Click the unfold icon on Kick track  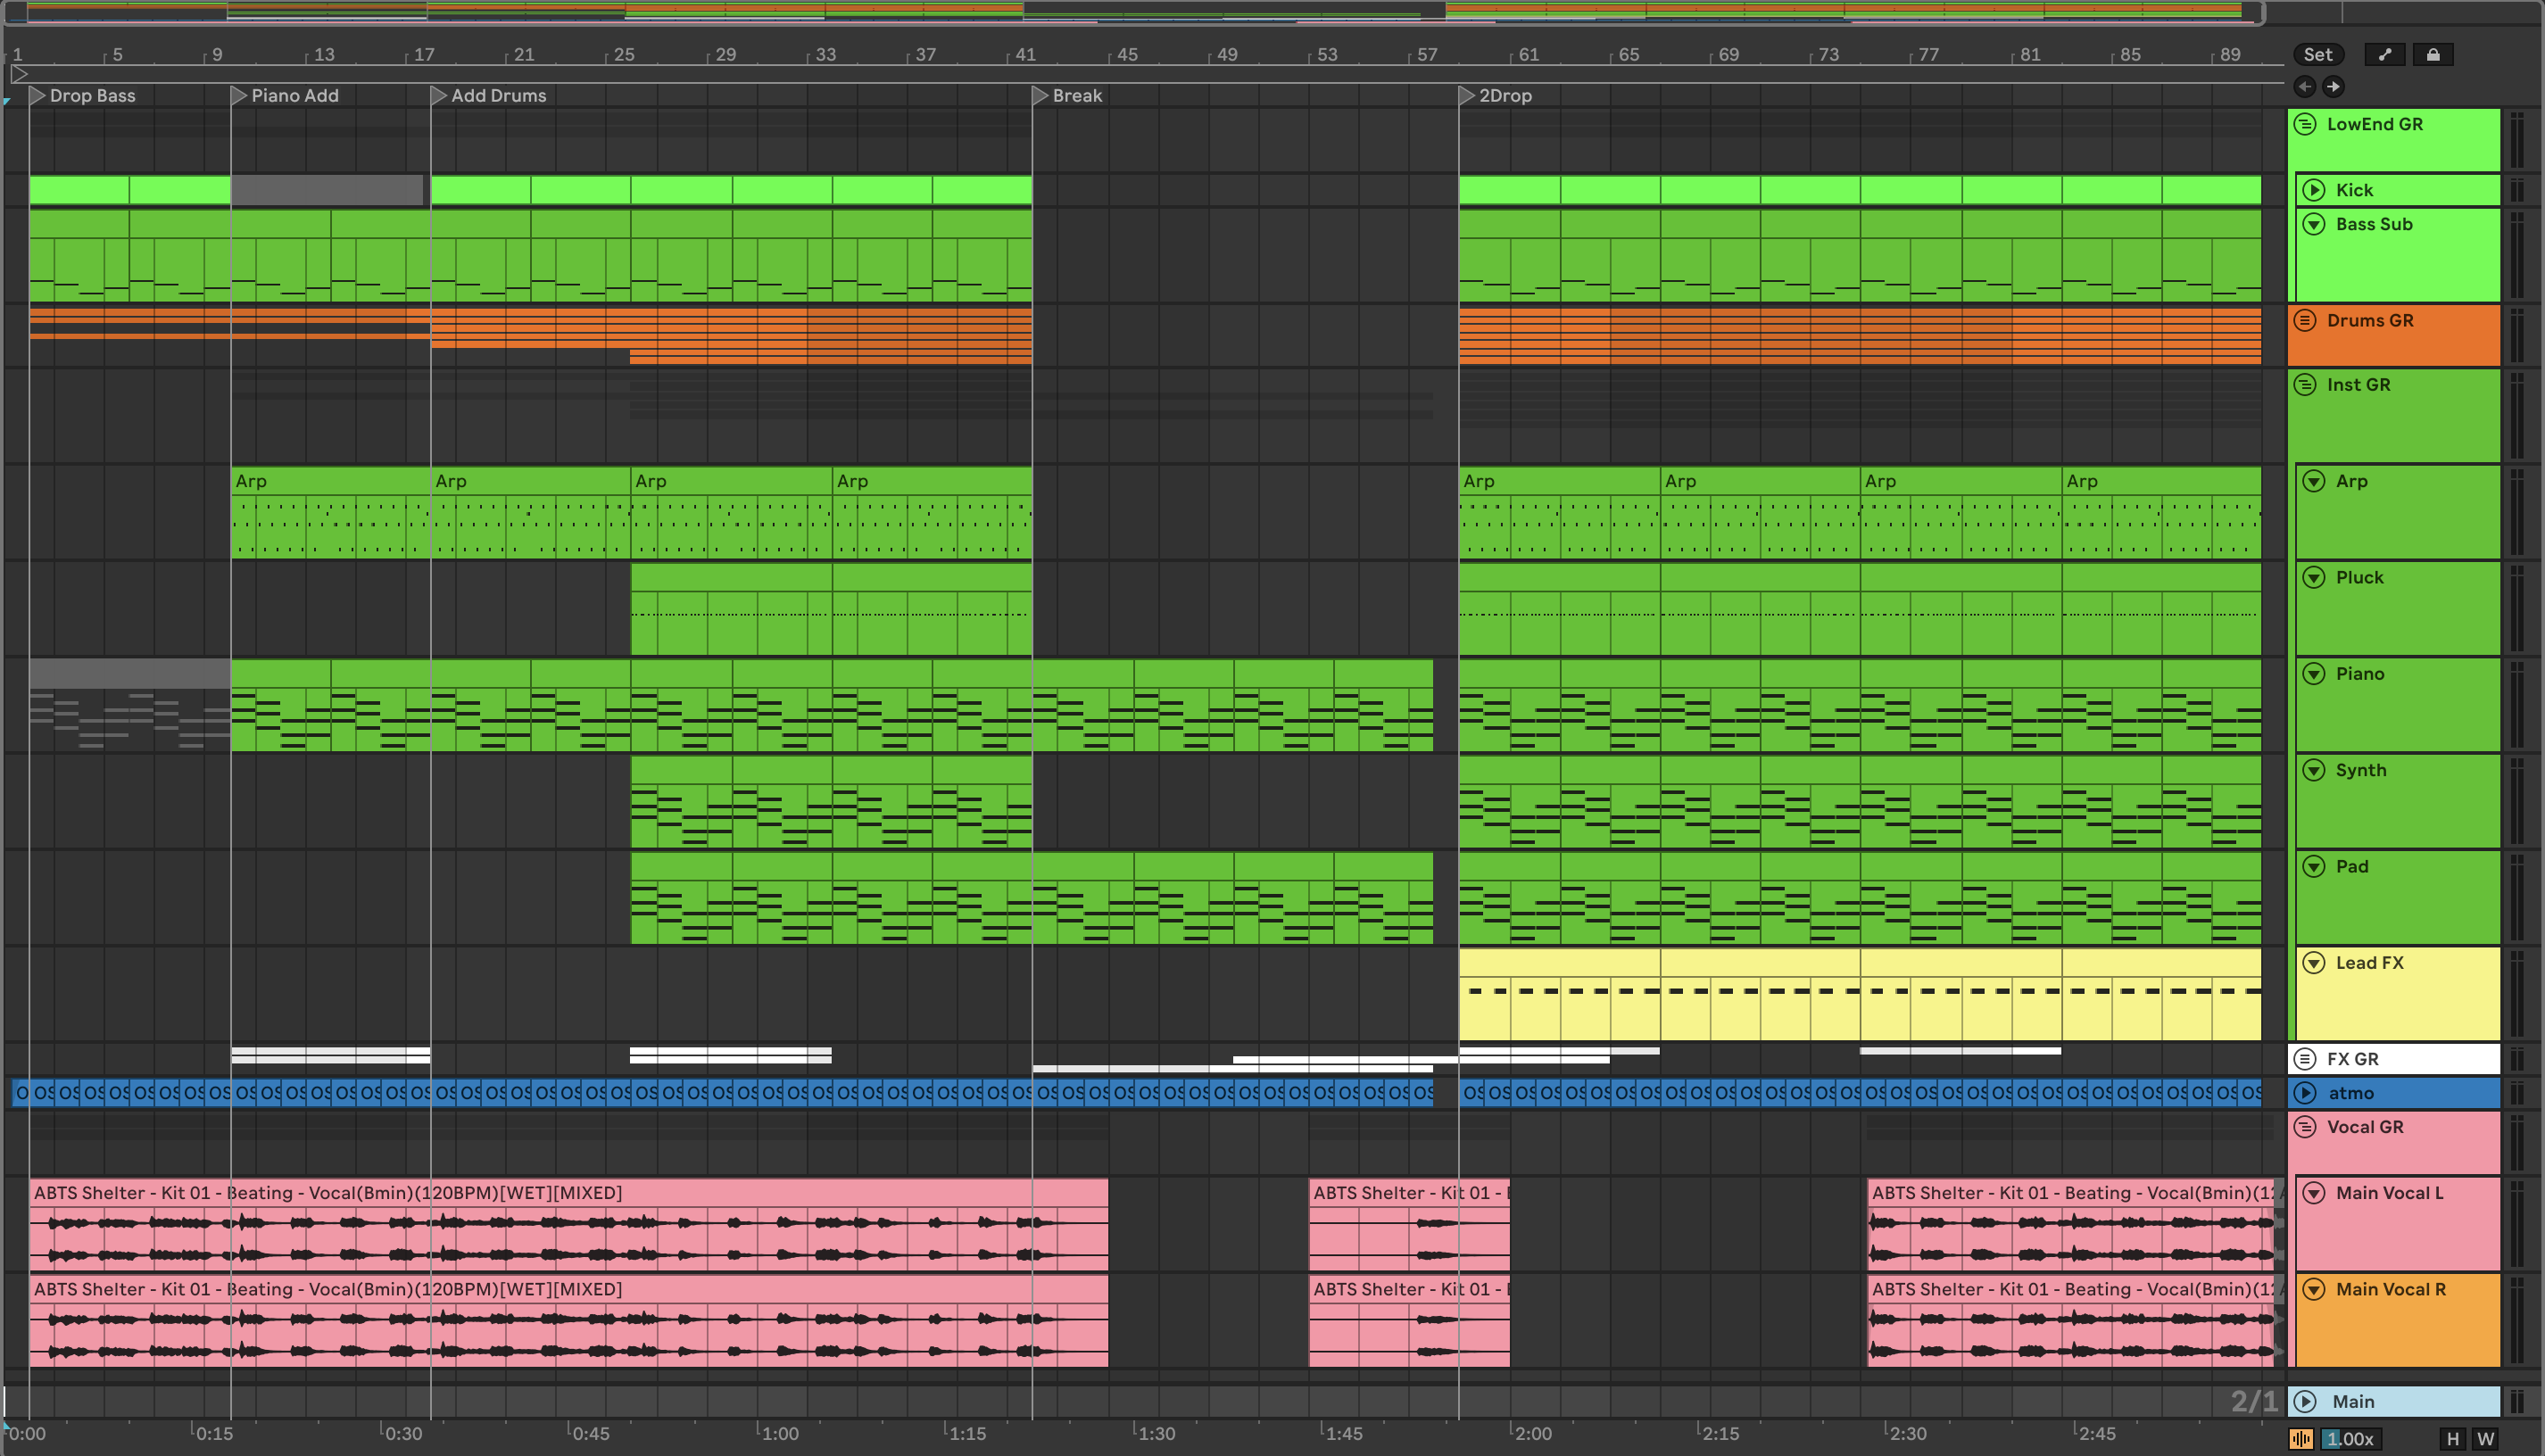point(2314,190)
